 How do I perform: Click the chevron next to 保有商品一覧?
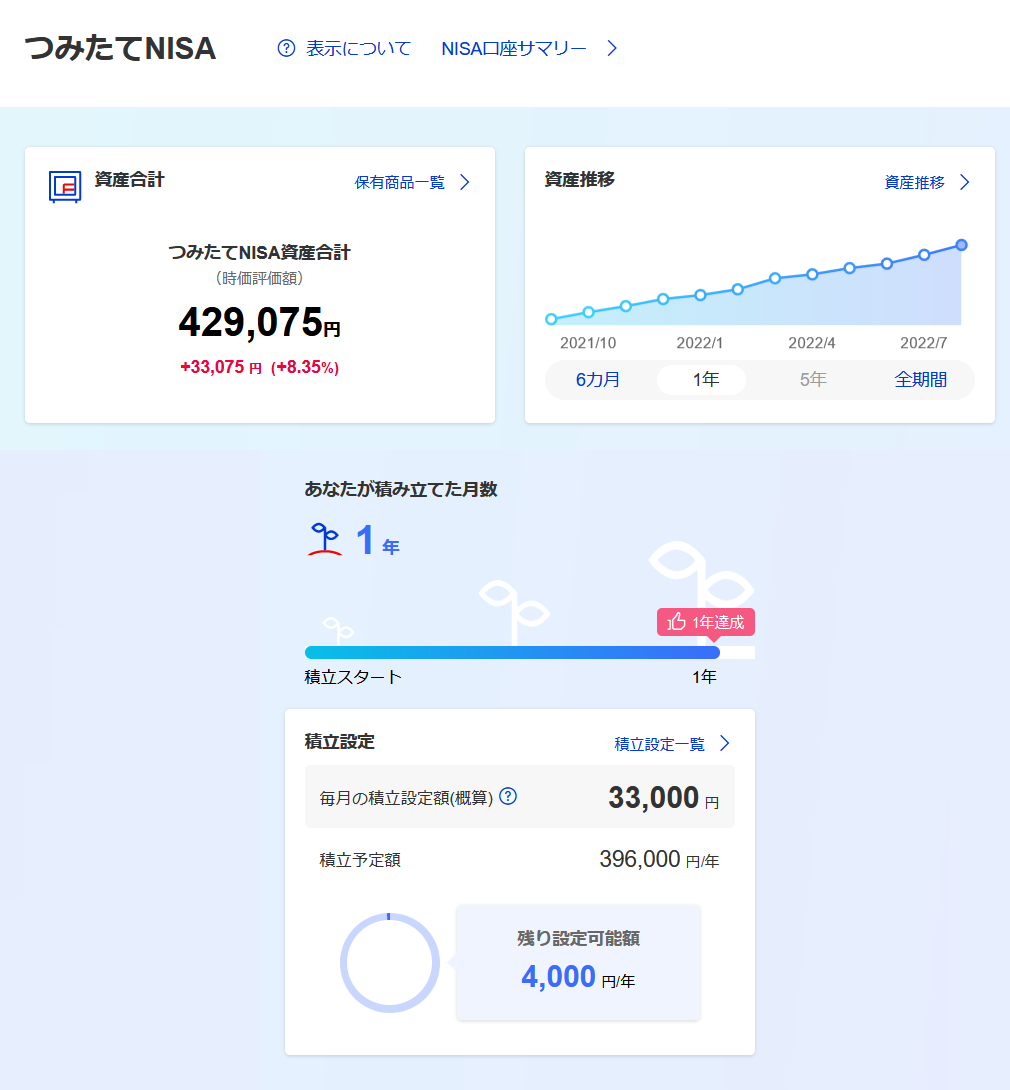[465, 182]
